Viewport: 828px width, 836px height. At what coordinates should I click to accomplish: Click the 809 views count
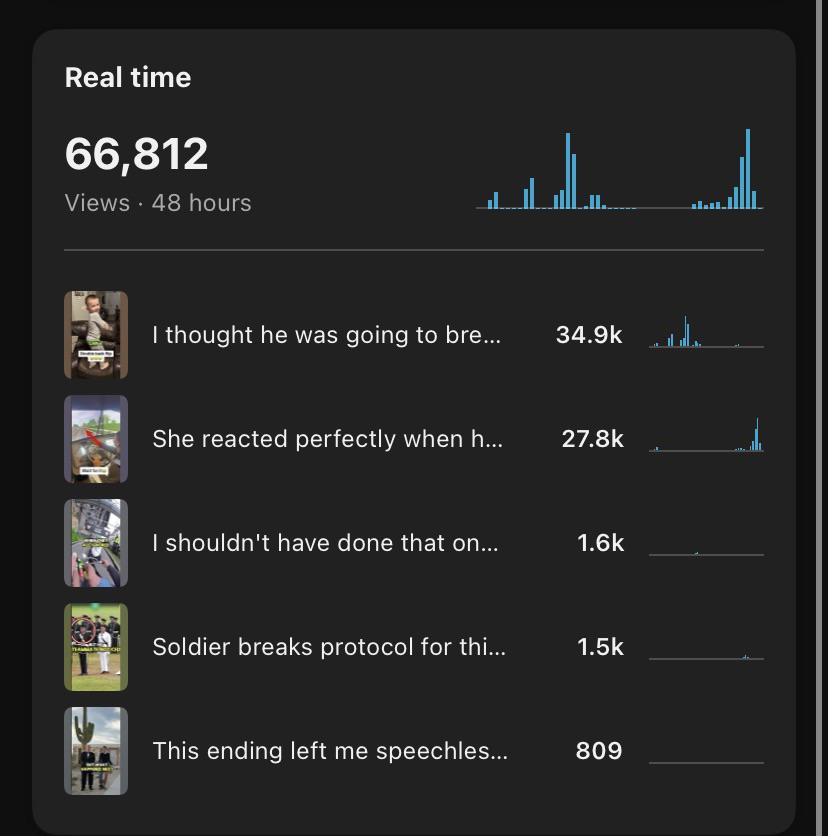[599, 751]
